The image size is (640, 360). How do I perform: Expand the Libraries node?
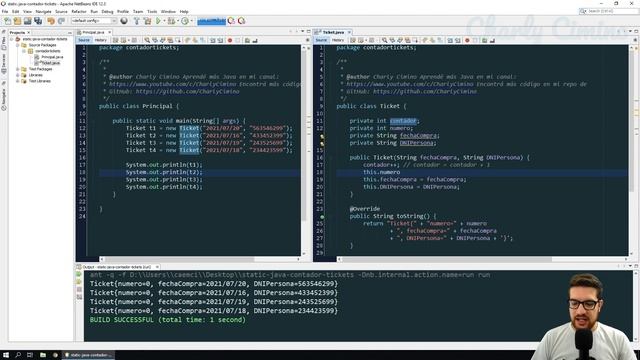18,75
